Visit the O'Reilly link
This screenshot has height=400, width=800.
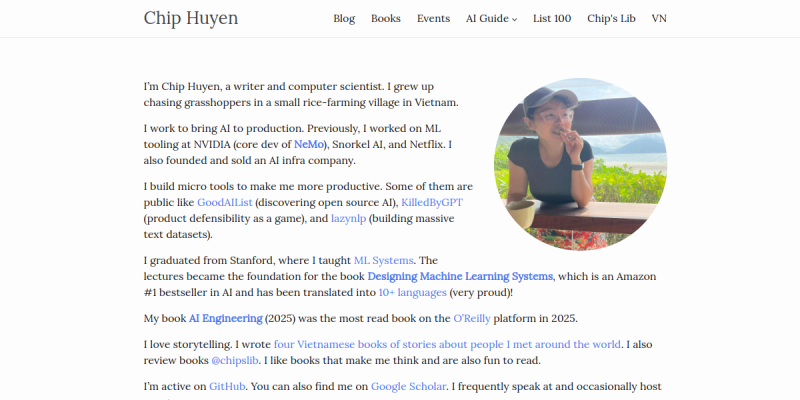click(472, 319)
